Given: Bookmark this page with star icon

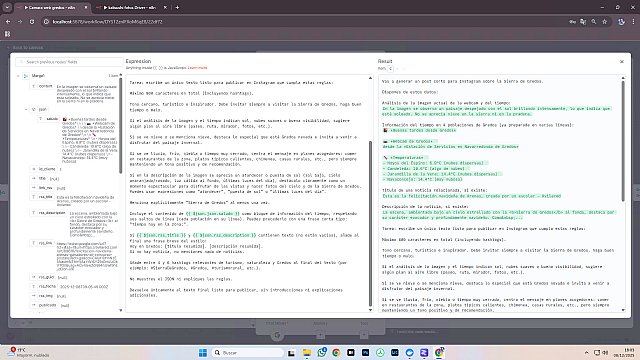Looking at the screenshot, I should 604,22.
